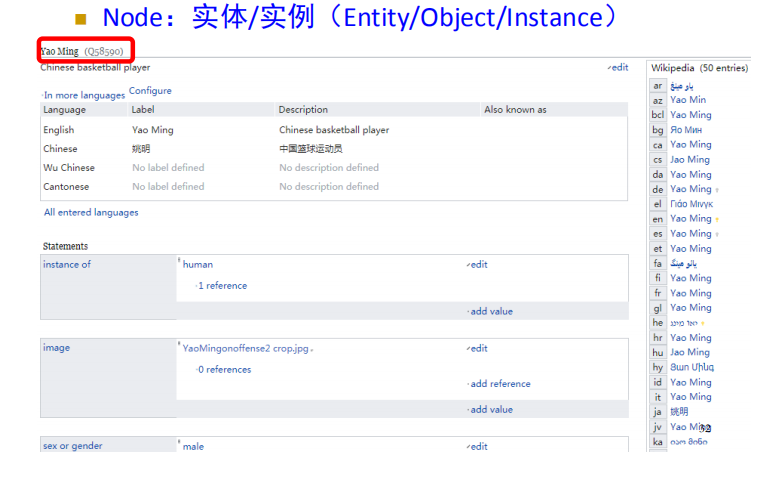The height and width of the screenshot is (479, 765).
Task: Open the it Wikipedia link Yao Ming
Action: 691,397
